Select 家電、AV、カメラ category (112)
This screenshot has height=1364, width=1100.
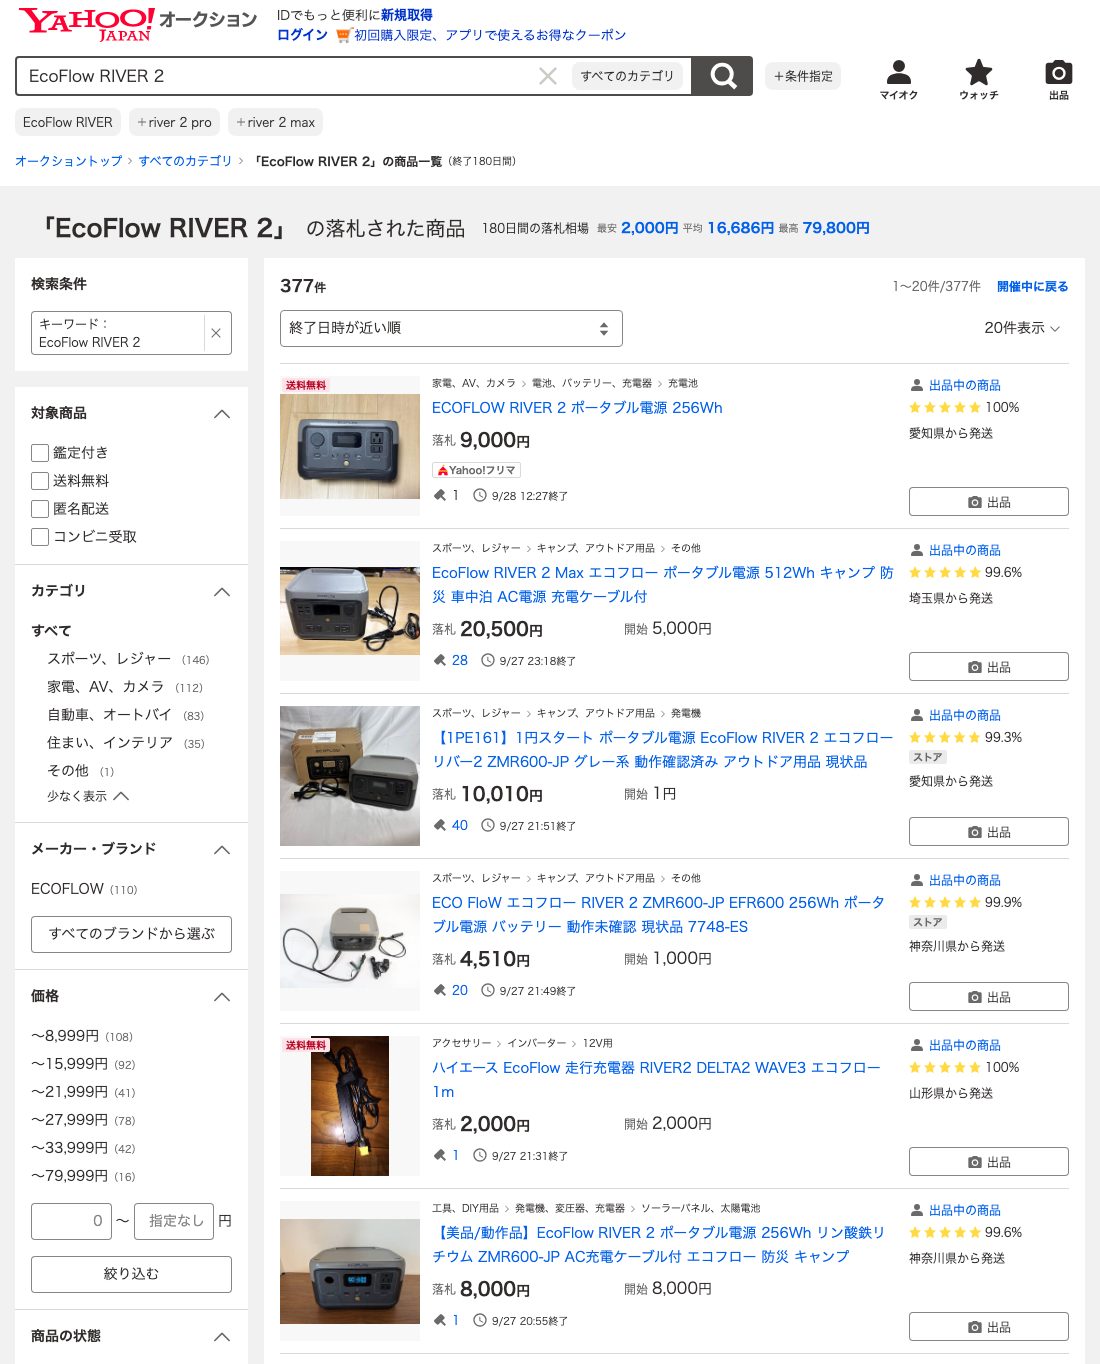(125, 687)
